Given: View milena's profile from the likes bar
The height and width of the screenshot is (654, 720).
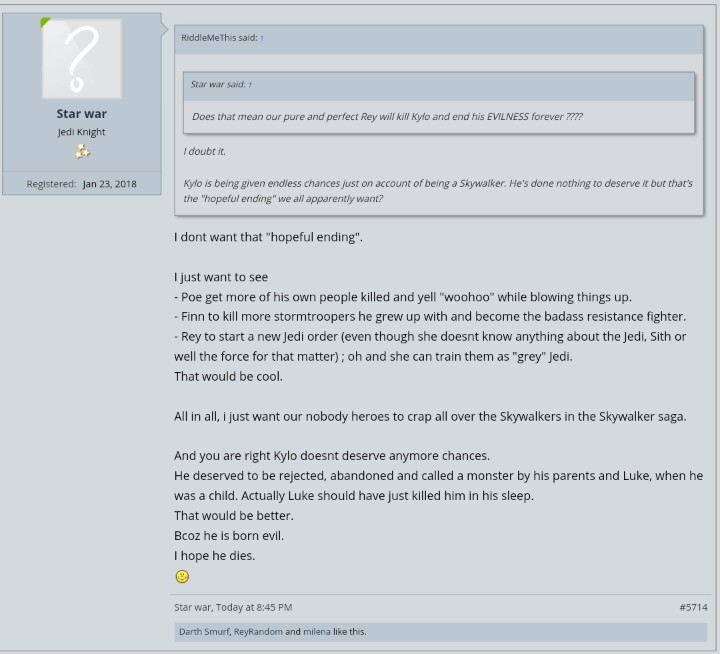Looking at the screenshot, I should 316,631.
